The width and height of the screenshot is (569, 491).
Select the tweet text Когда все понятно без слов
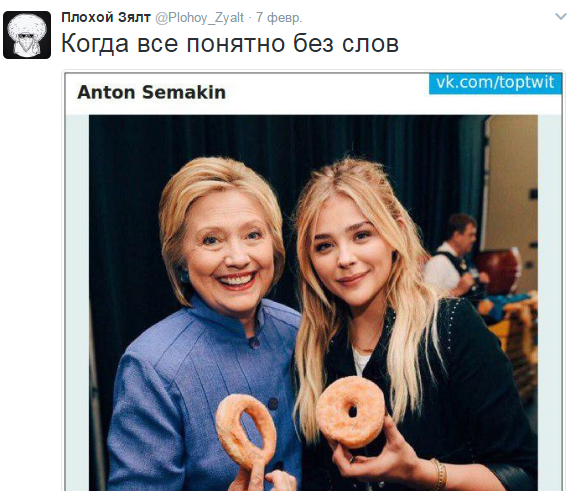pos(230,44)
